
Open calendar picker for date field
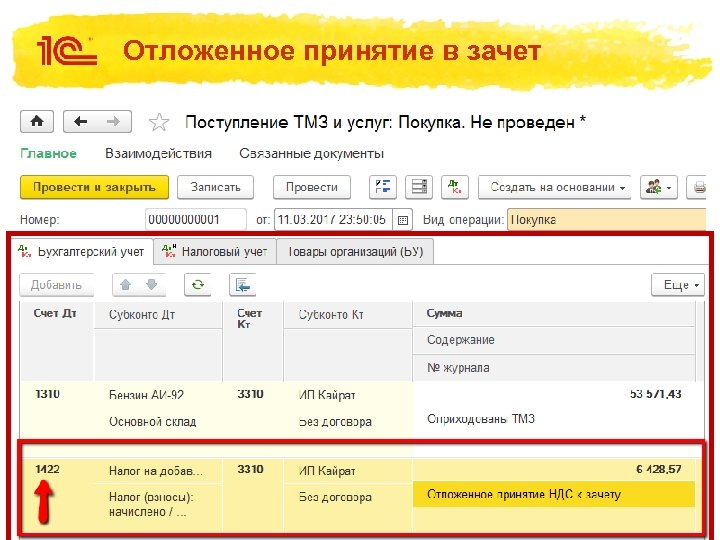[403, 220]
